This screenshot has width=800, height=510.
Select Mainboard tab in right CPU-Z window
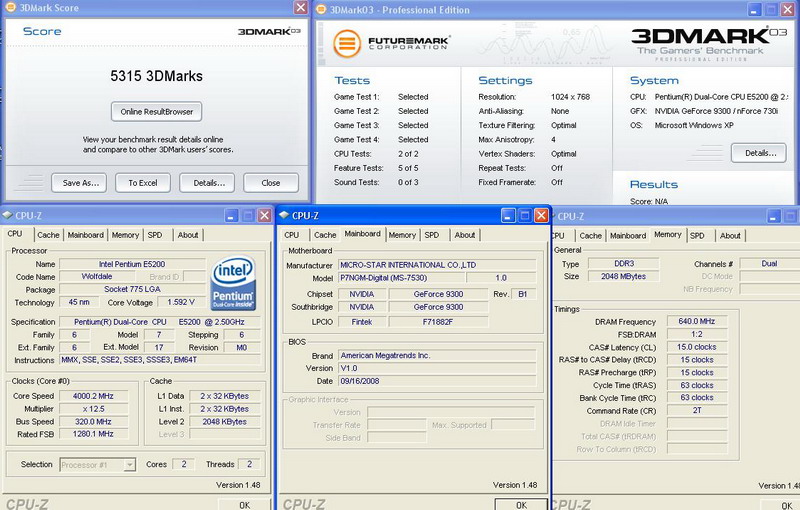pos(628,236)
